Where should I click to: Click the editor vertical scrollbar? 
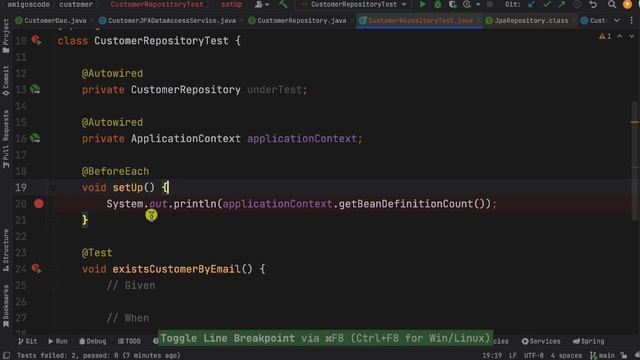click(x=635, y=163)
